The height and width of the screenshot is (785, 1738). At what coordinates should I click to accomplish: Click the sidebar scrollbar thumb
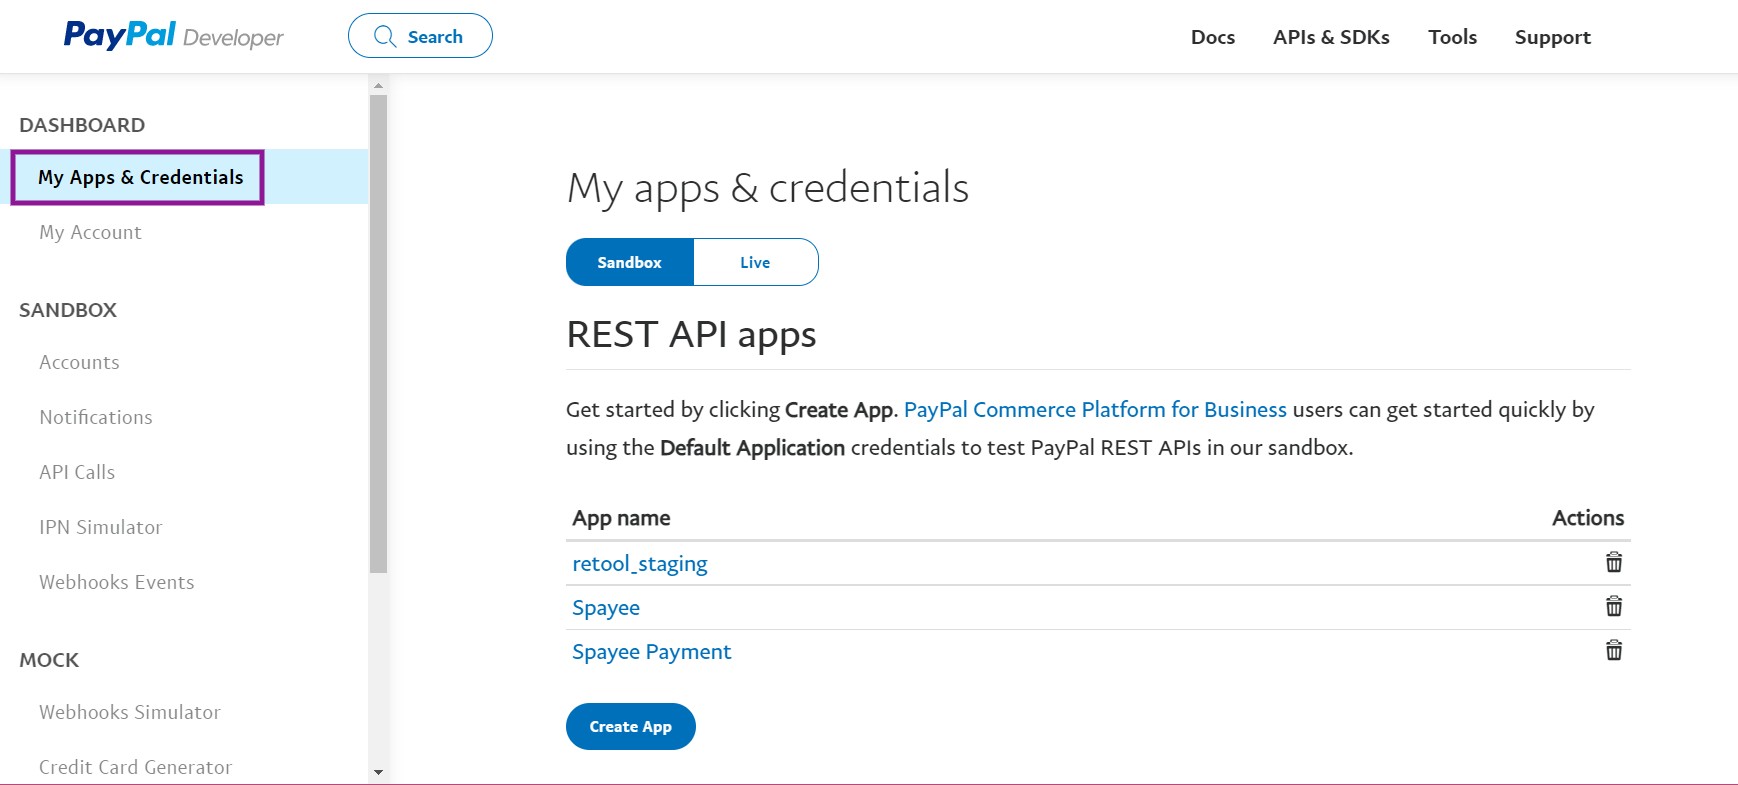point(378,333)
